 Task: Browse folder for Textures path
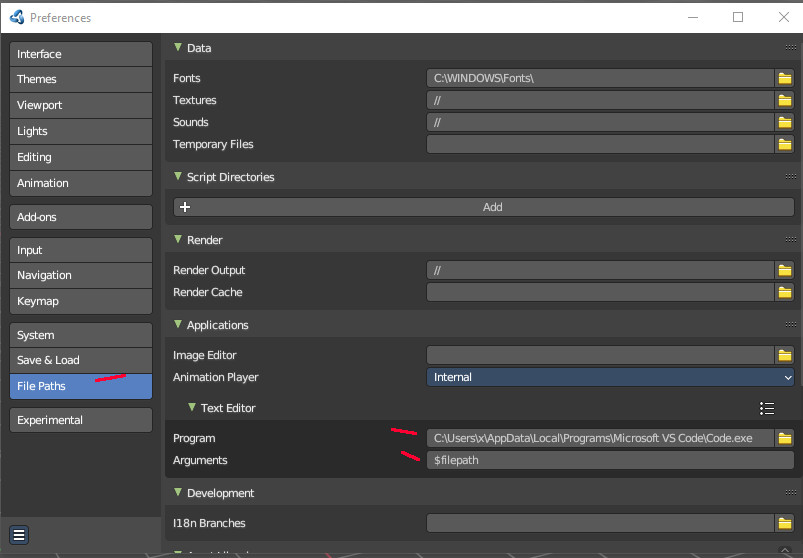tap(785, 100)
